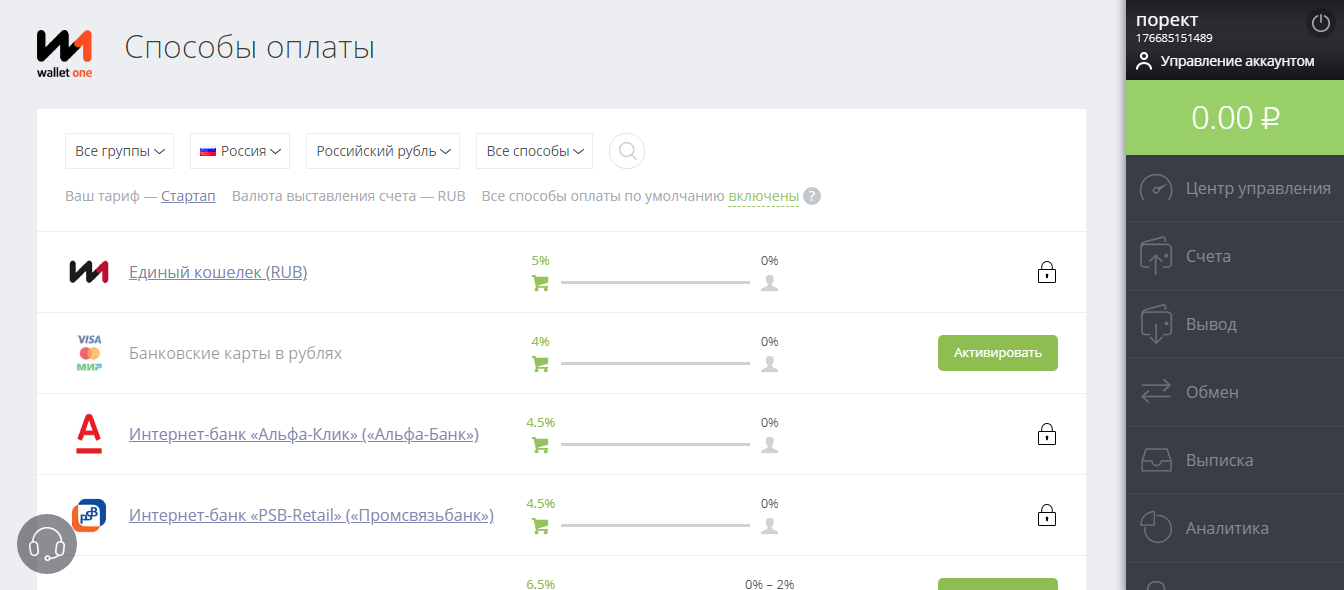
Task: Click the account number 176685151489
Action: [x=1174, y=38]
